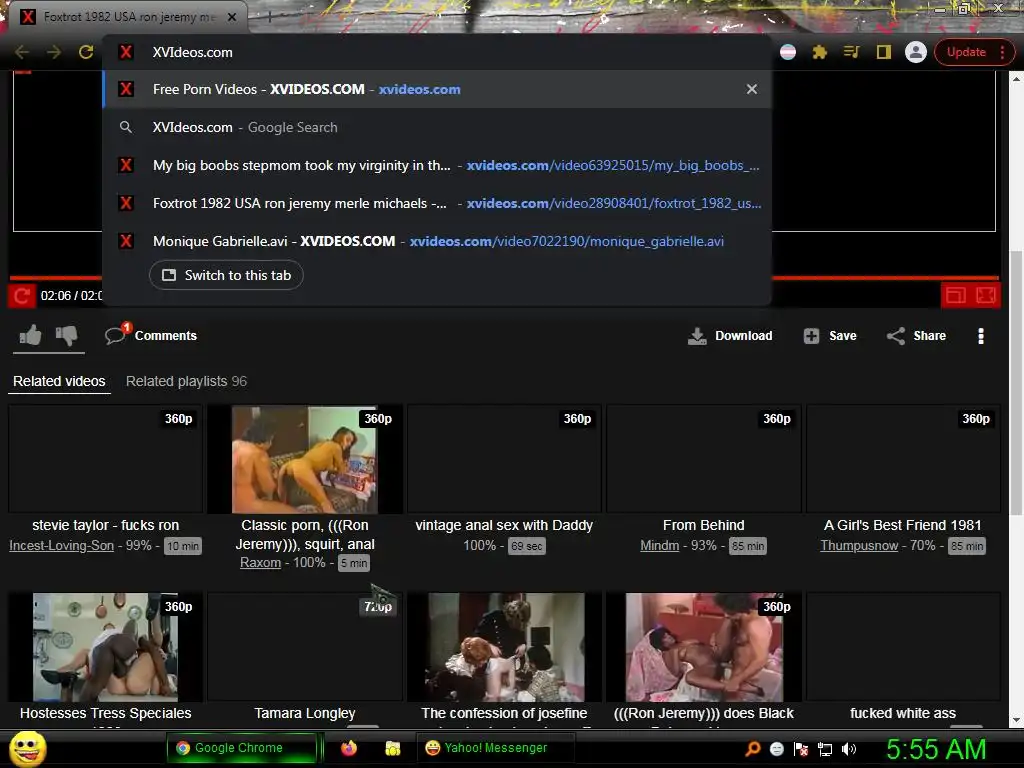
Task: Click the Download button
Action: 729,336
